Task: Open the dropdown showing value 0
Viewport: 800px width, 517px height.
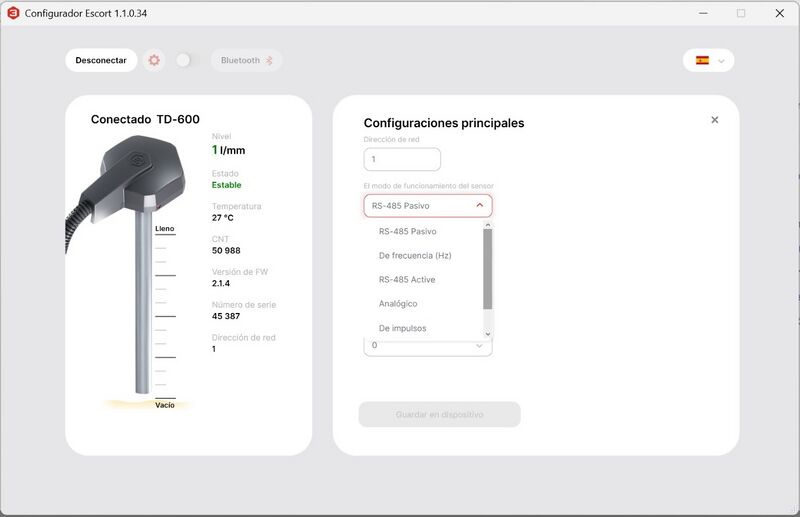Action: 428,346
